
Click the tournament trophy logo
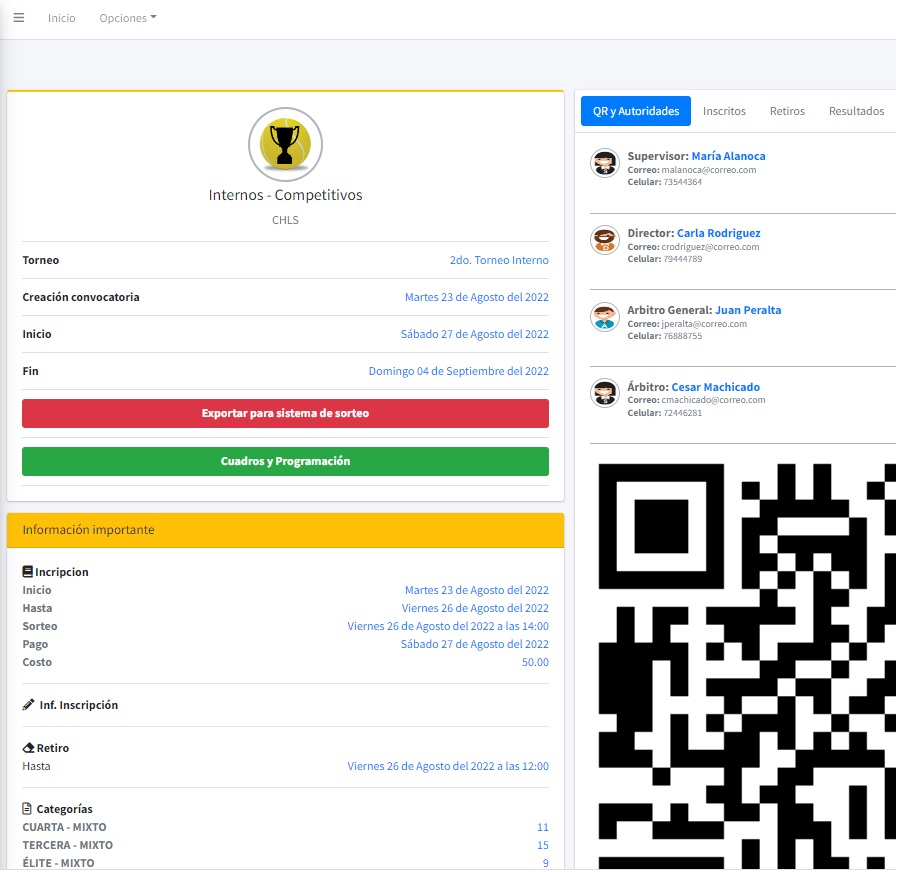285,145
